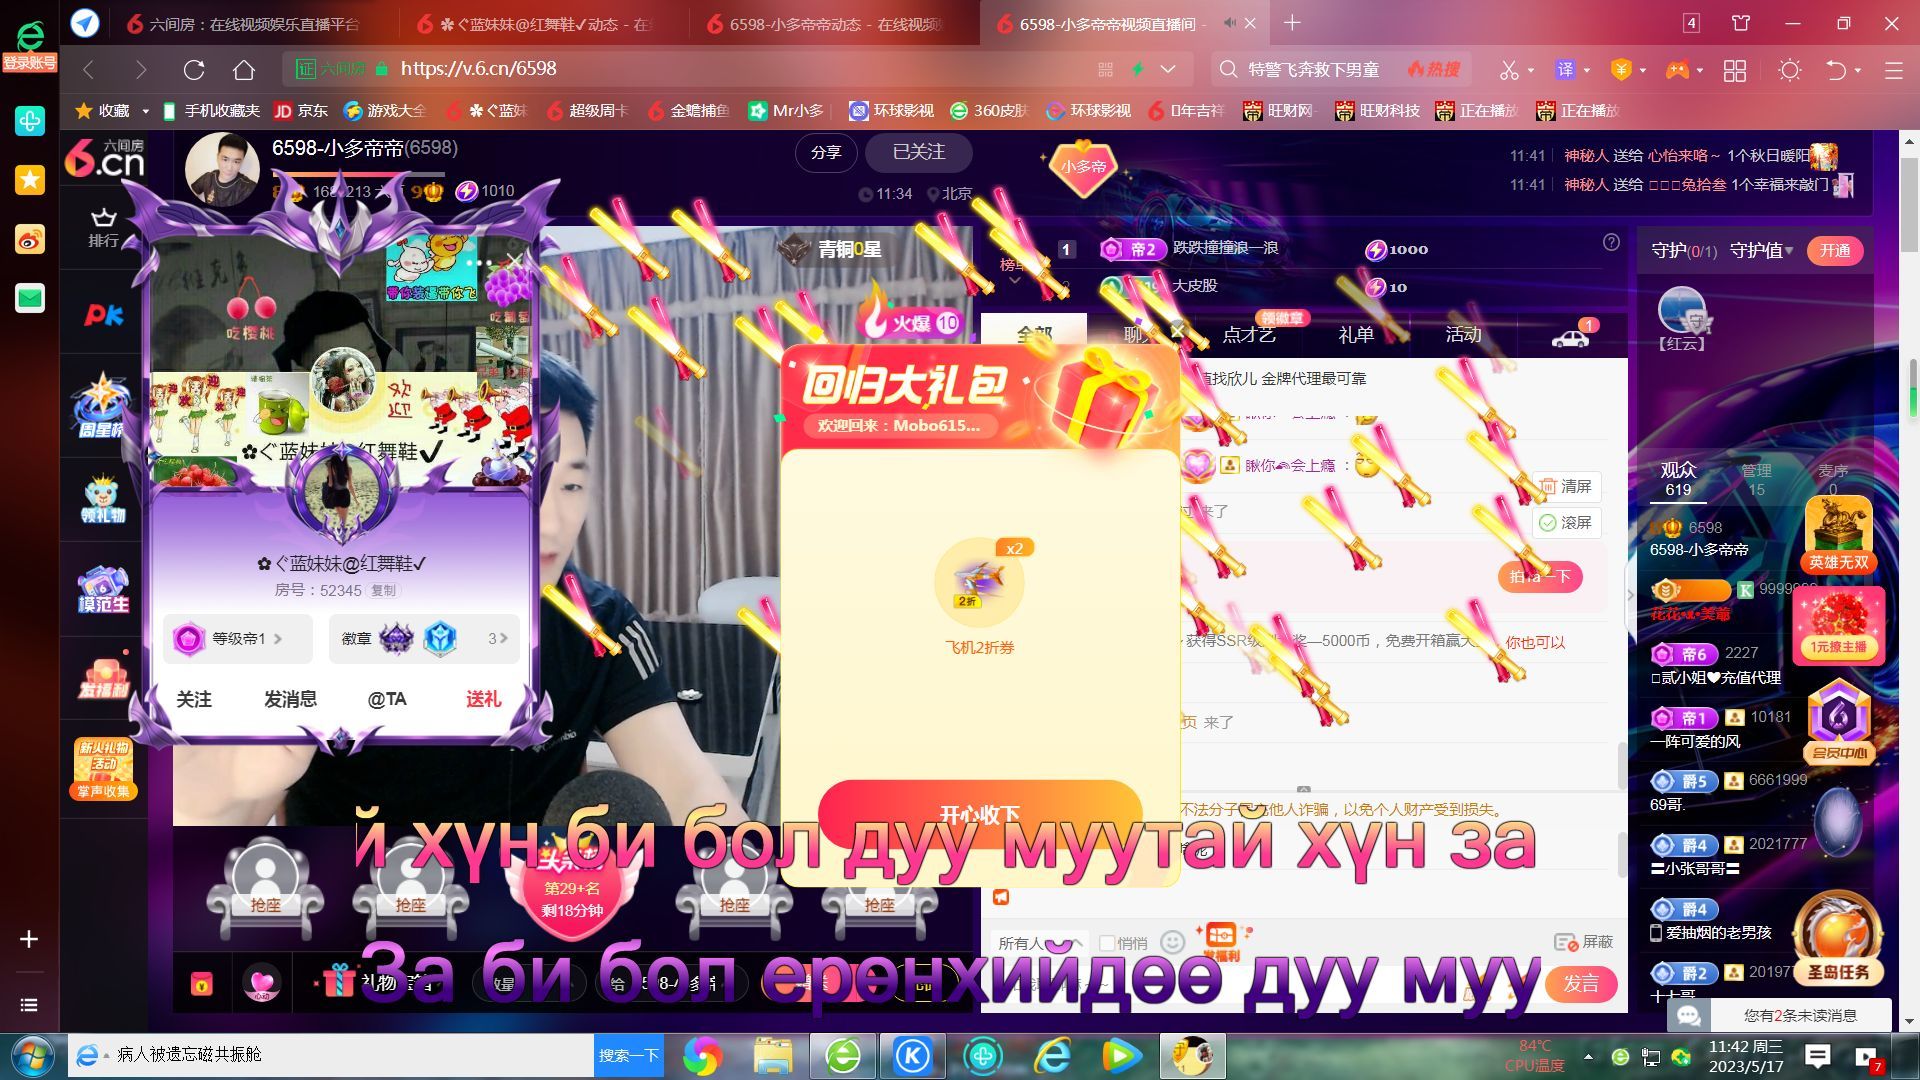Switch to the 活动 tab
This screenshot has height=1080, width=1920.
point(1463,335)
